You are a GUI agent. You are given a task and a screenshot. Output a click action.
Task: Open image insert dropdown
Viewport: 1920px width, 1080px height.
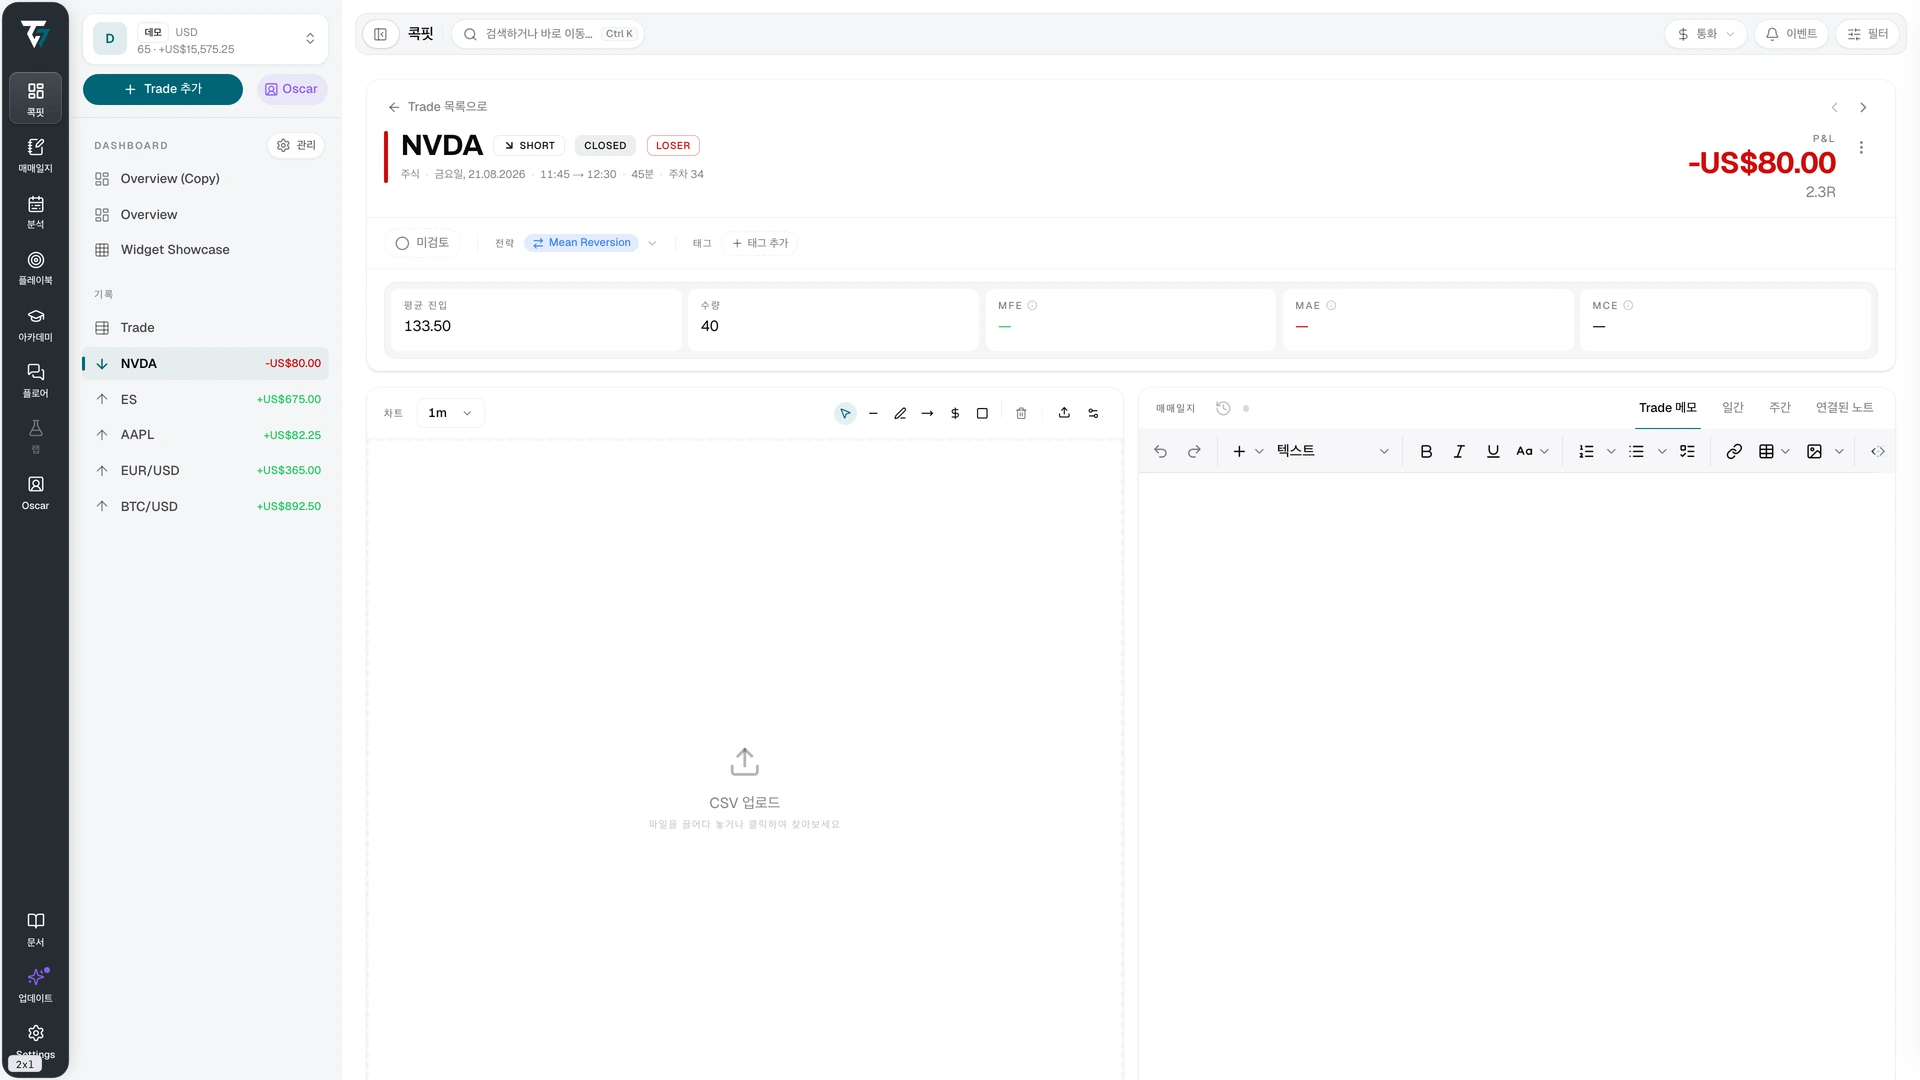click(x=1825, y=452)
